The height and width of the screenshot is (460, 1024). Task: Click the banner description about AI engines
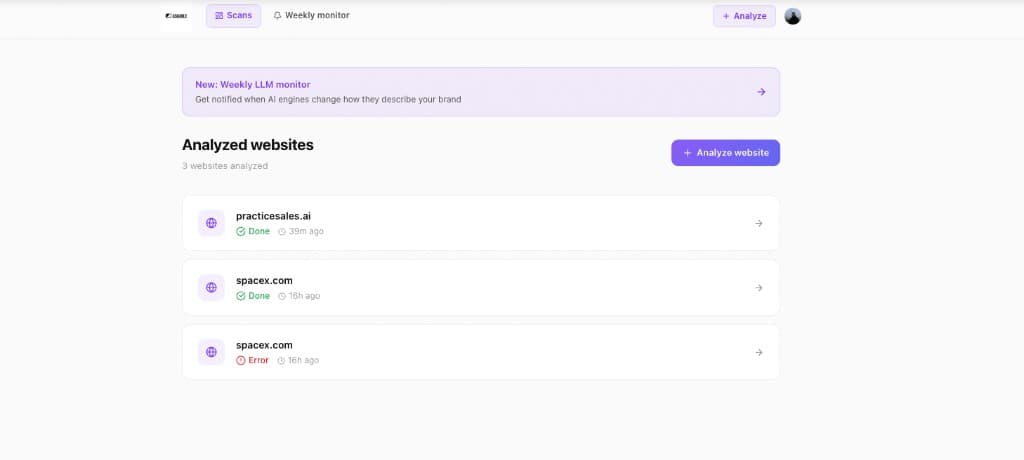click(328, 100)
